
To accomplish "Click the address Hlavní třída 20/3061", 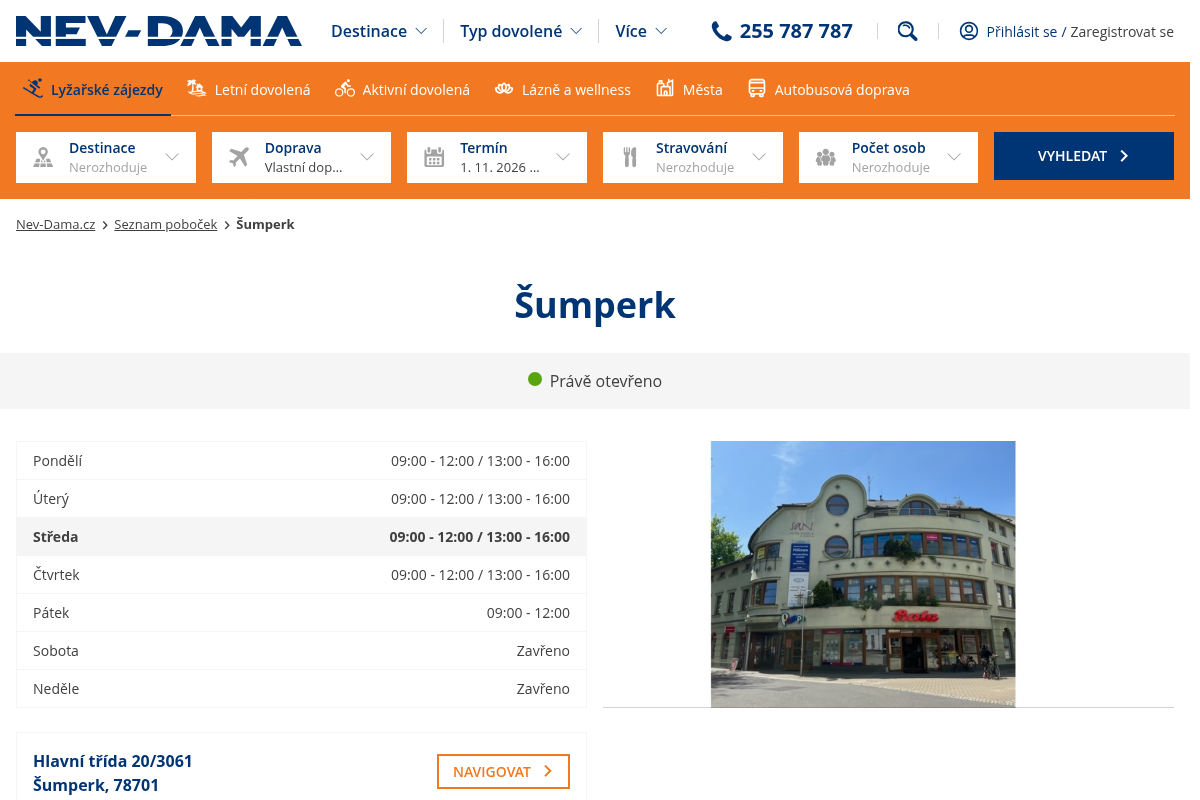I will 113,761.
